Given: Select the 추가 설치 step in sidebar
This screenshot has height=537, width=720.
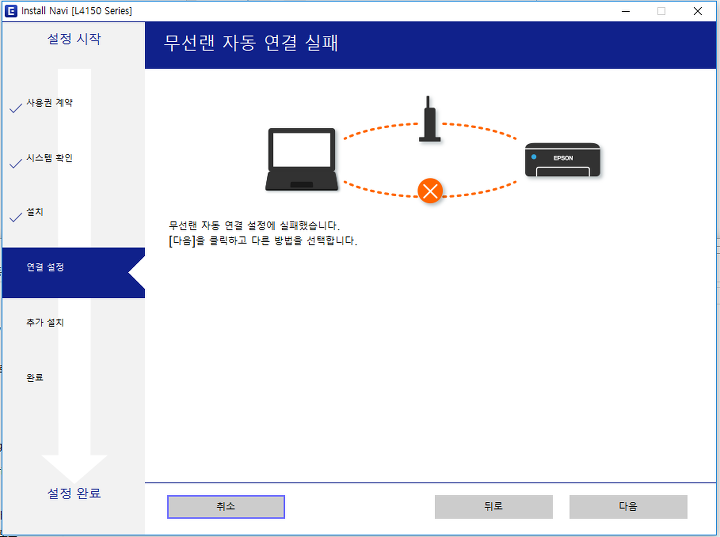Looking at the screenshot, I should click(45, 323).
